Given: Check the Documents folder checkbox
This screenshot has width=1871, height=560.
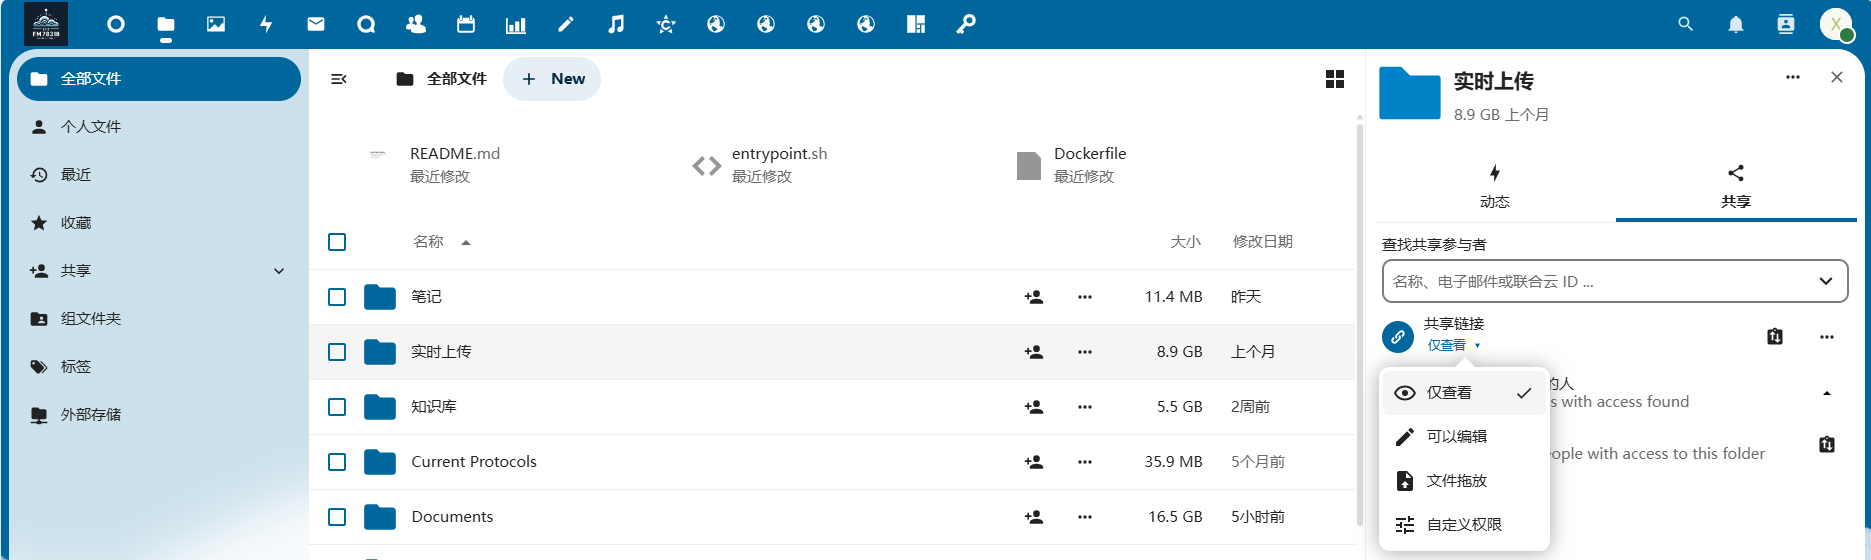Looking at the screenshot, I should [x=337, y=517].
